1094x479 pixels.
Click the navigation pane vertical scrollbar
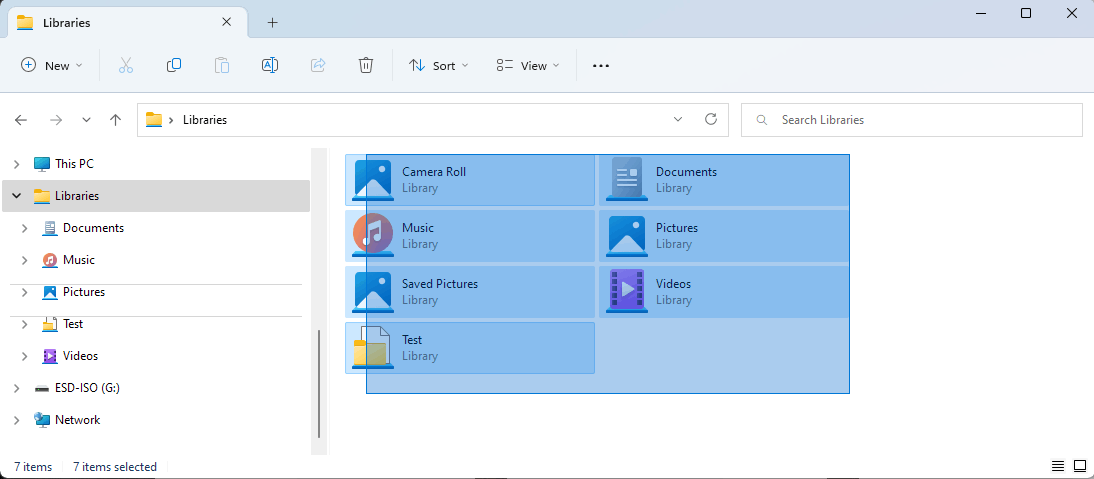pyautogui.click(x=319, y=383)
